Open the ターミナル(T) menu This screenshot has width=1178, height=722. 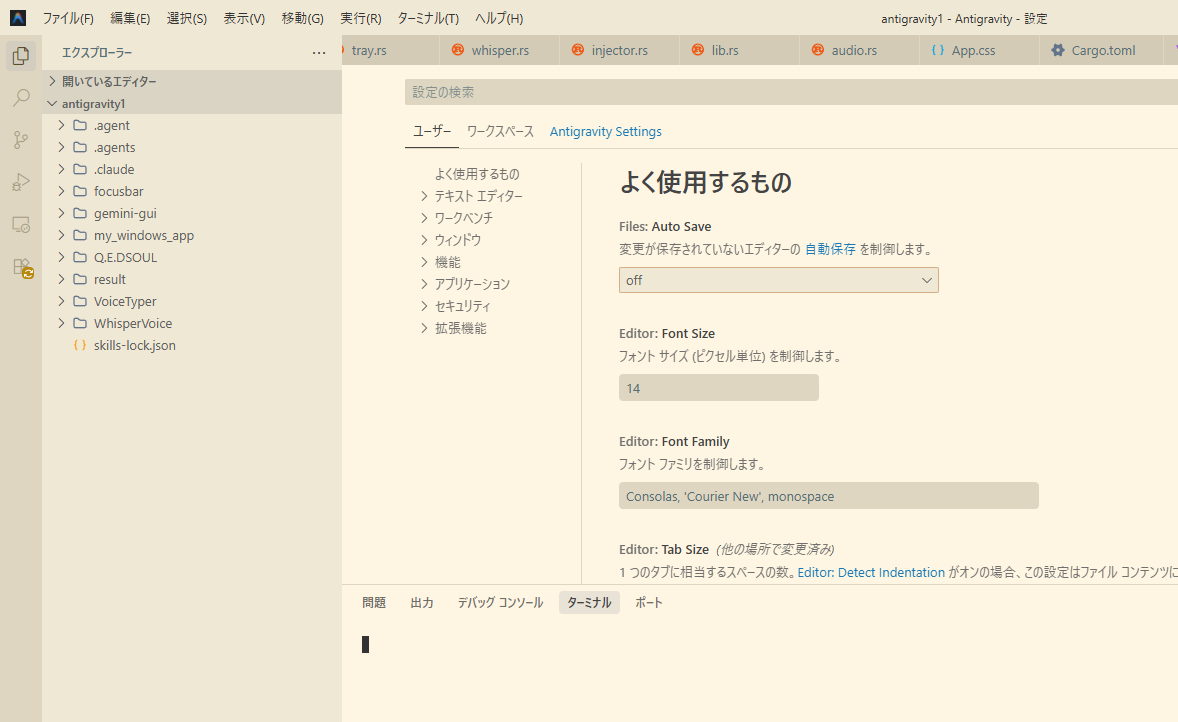tap(427, 19)
